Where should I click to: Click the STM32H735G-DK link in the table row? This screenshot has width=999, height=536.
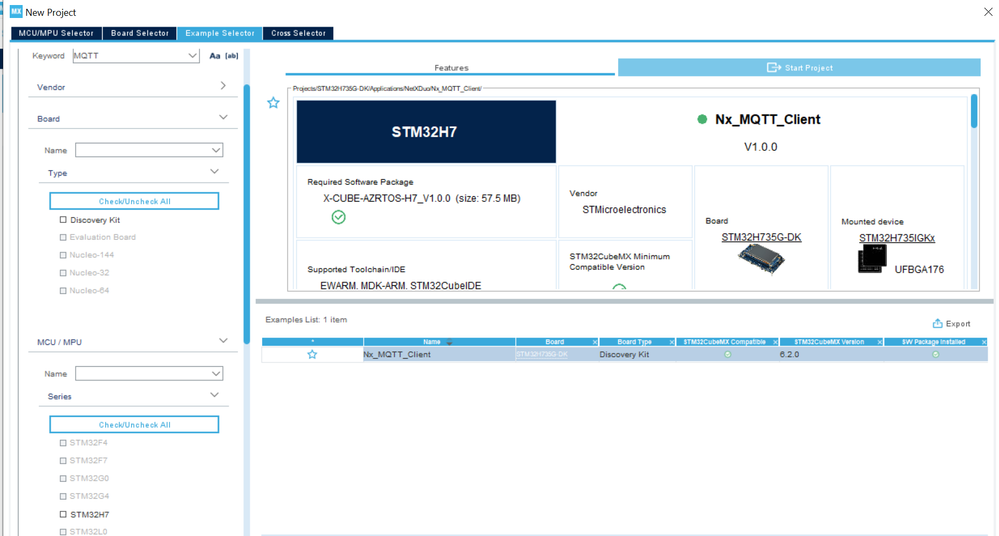(542, 354)
